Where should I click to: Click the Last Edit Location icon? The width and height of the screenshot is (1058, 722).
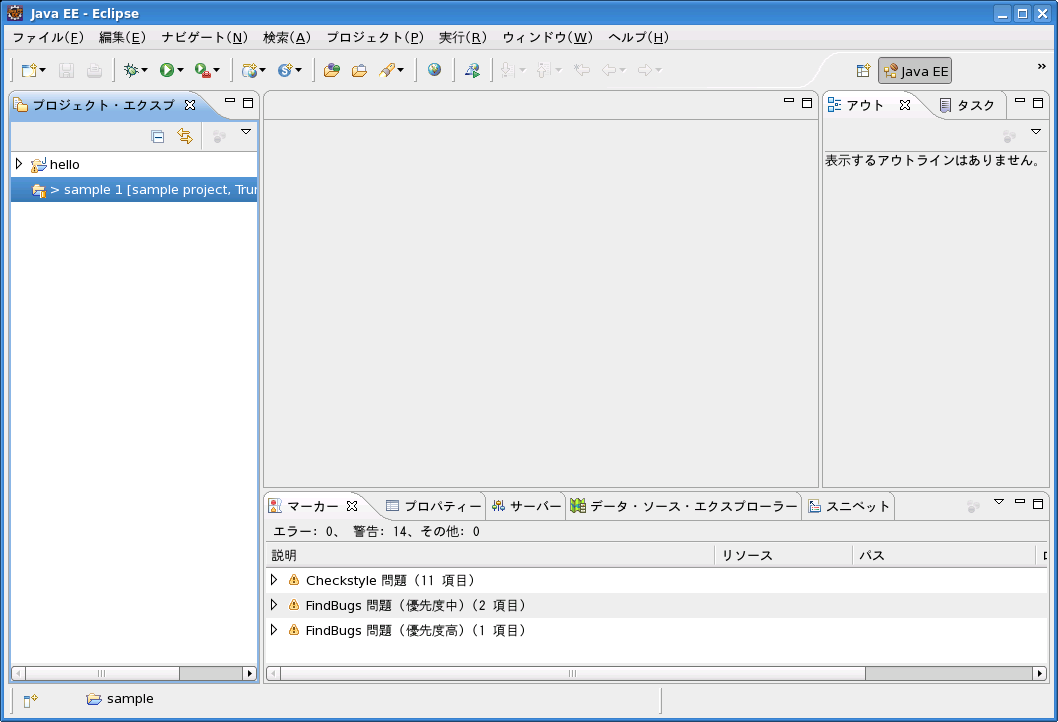(x=582, y=70)
